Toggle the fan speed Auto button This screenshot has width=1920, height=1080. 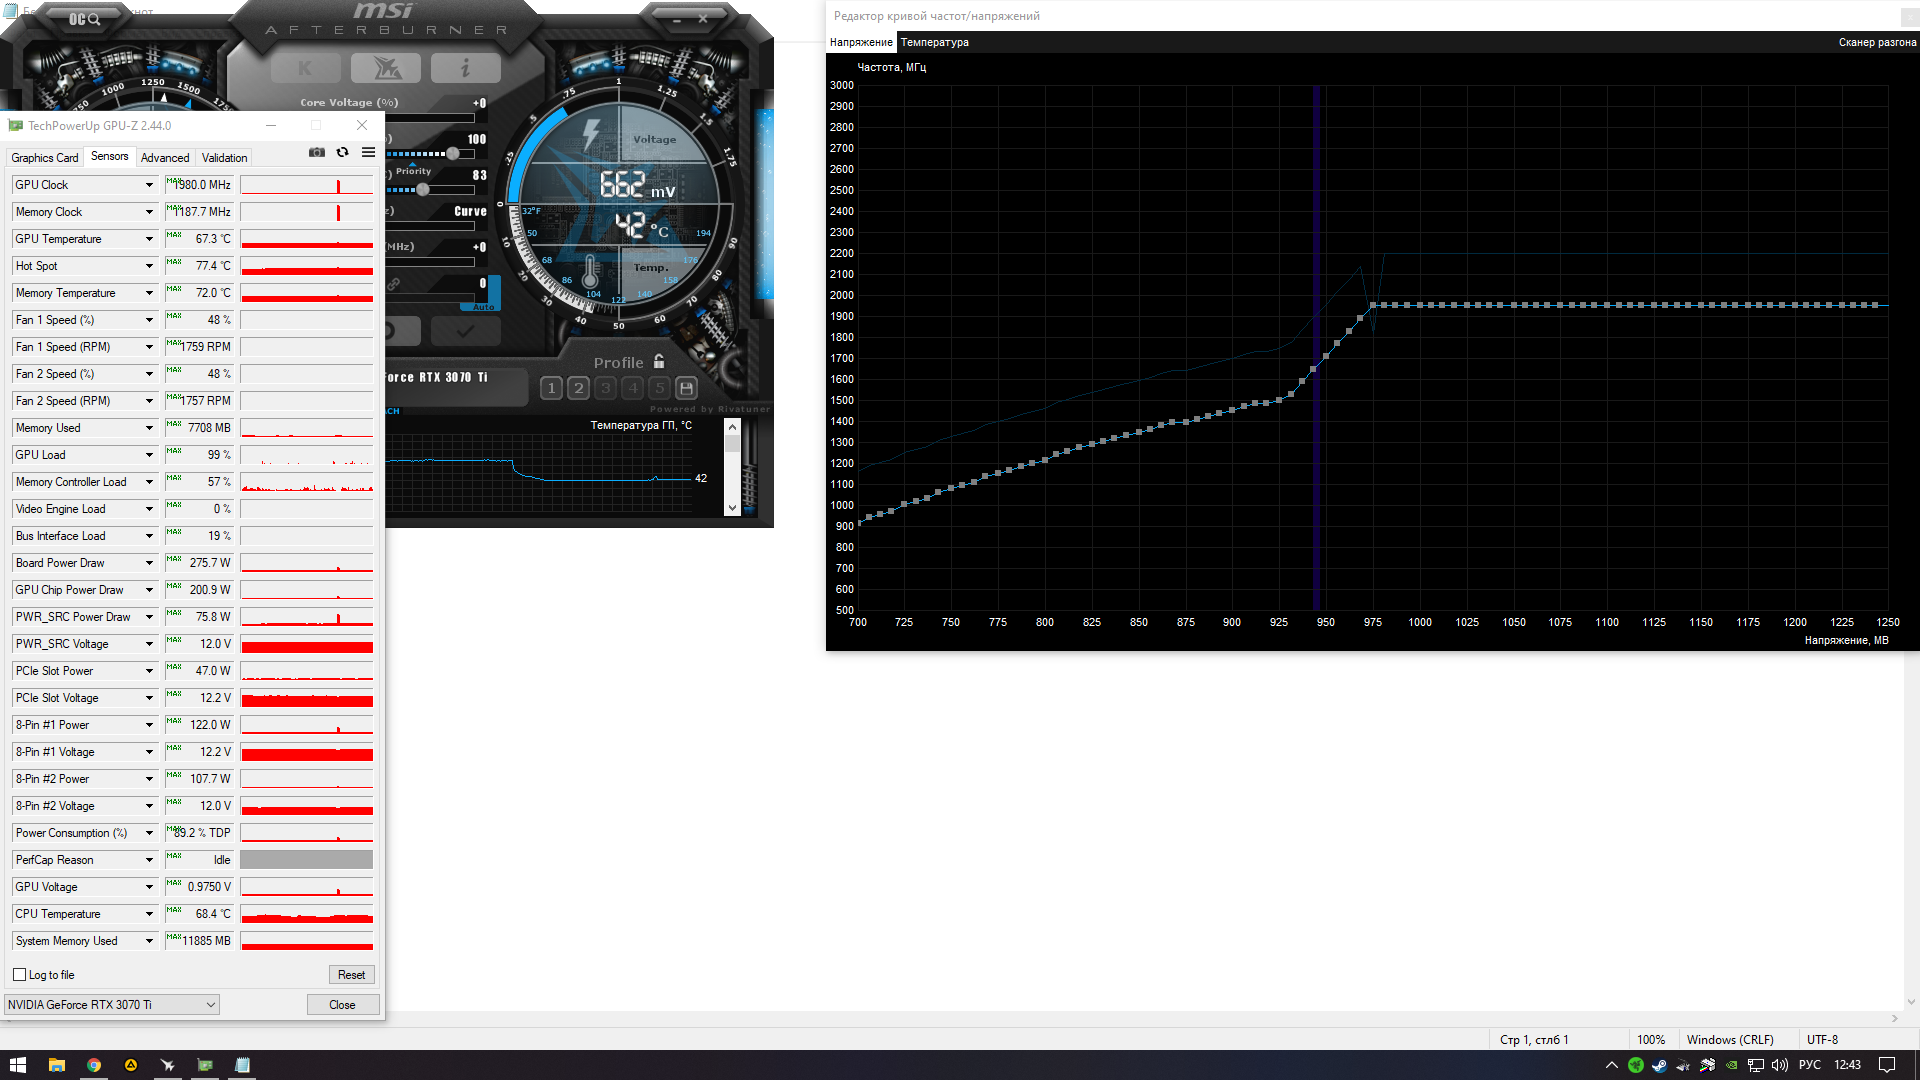pos(484,306)
